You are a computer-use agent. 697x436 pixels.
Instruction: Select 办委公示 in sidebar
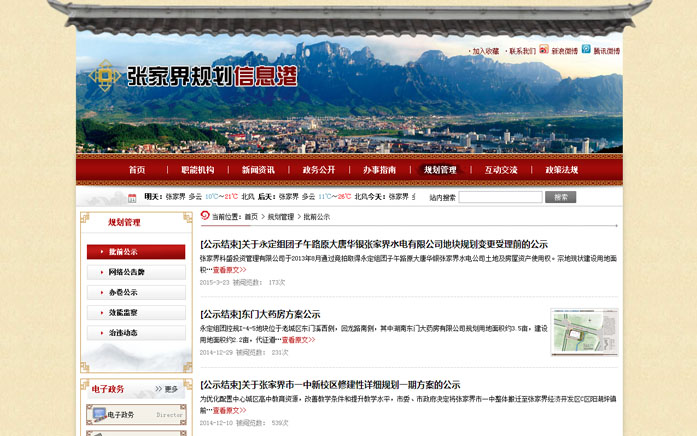[x=136, y=292]
